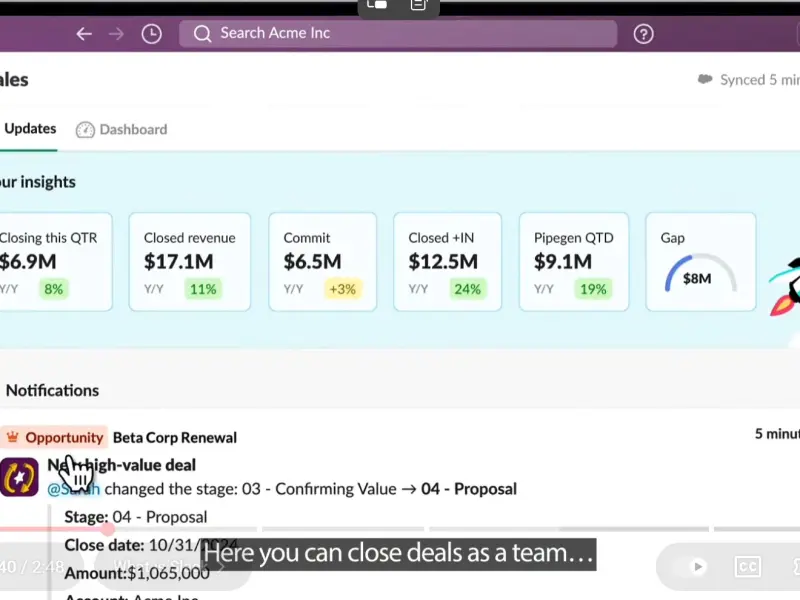This screenshot has width=800, height=600.
Task: Click the Beta Corp deal app avatar
Action: (x=20, y=477)
